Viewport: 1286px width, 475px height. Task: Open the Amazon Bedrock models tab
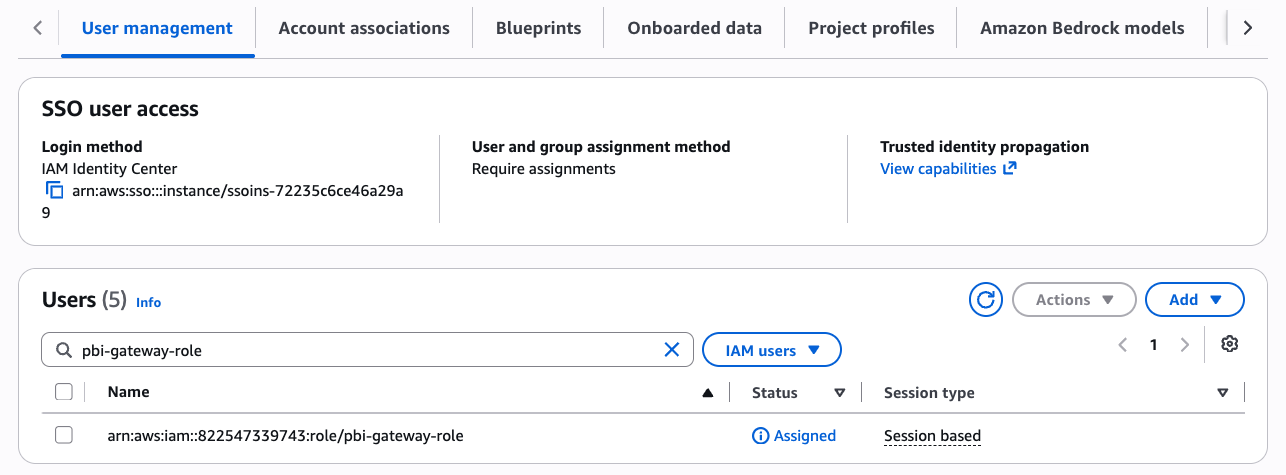(x=1082, y=28)
